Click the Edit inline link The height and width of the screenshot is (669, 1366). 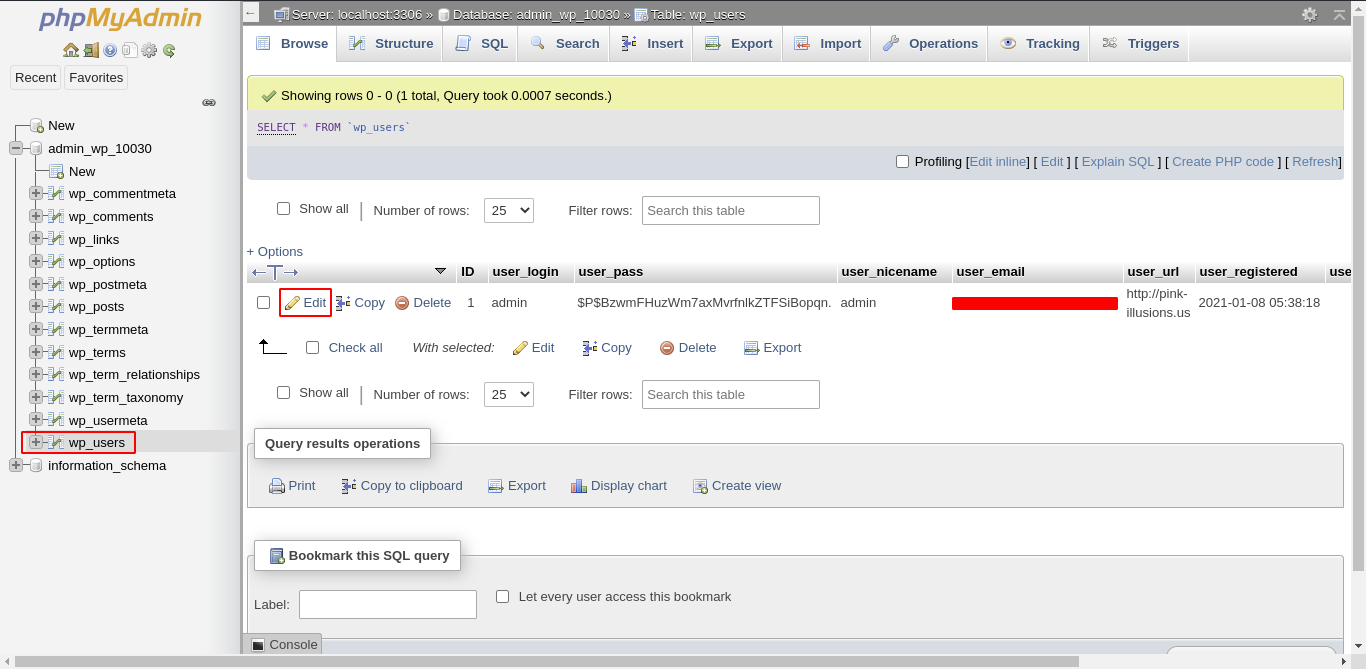pos(998,162)
